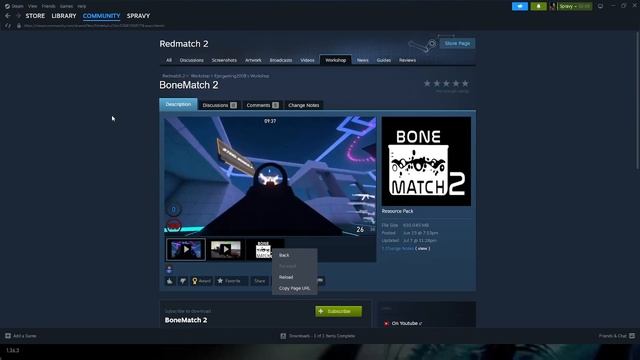Select the Discussions hub tab
640x360 pixels.
click(191, 60)
